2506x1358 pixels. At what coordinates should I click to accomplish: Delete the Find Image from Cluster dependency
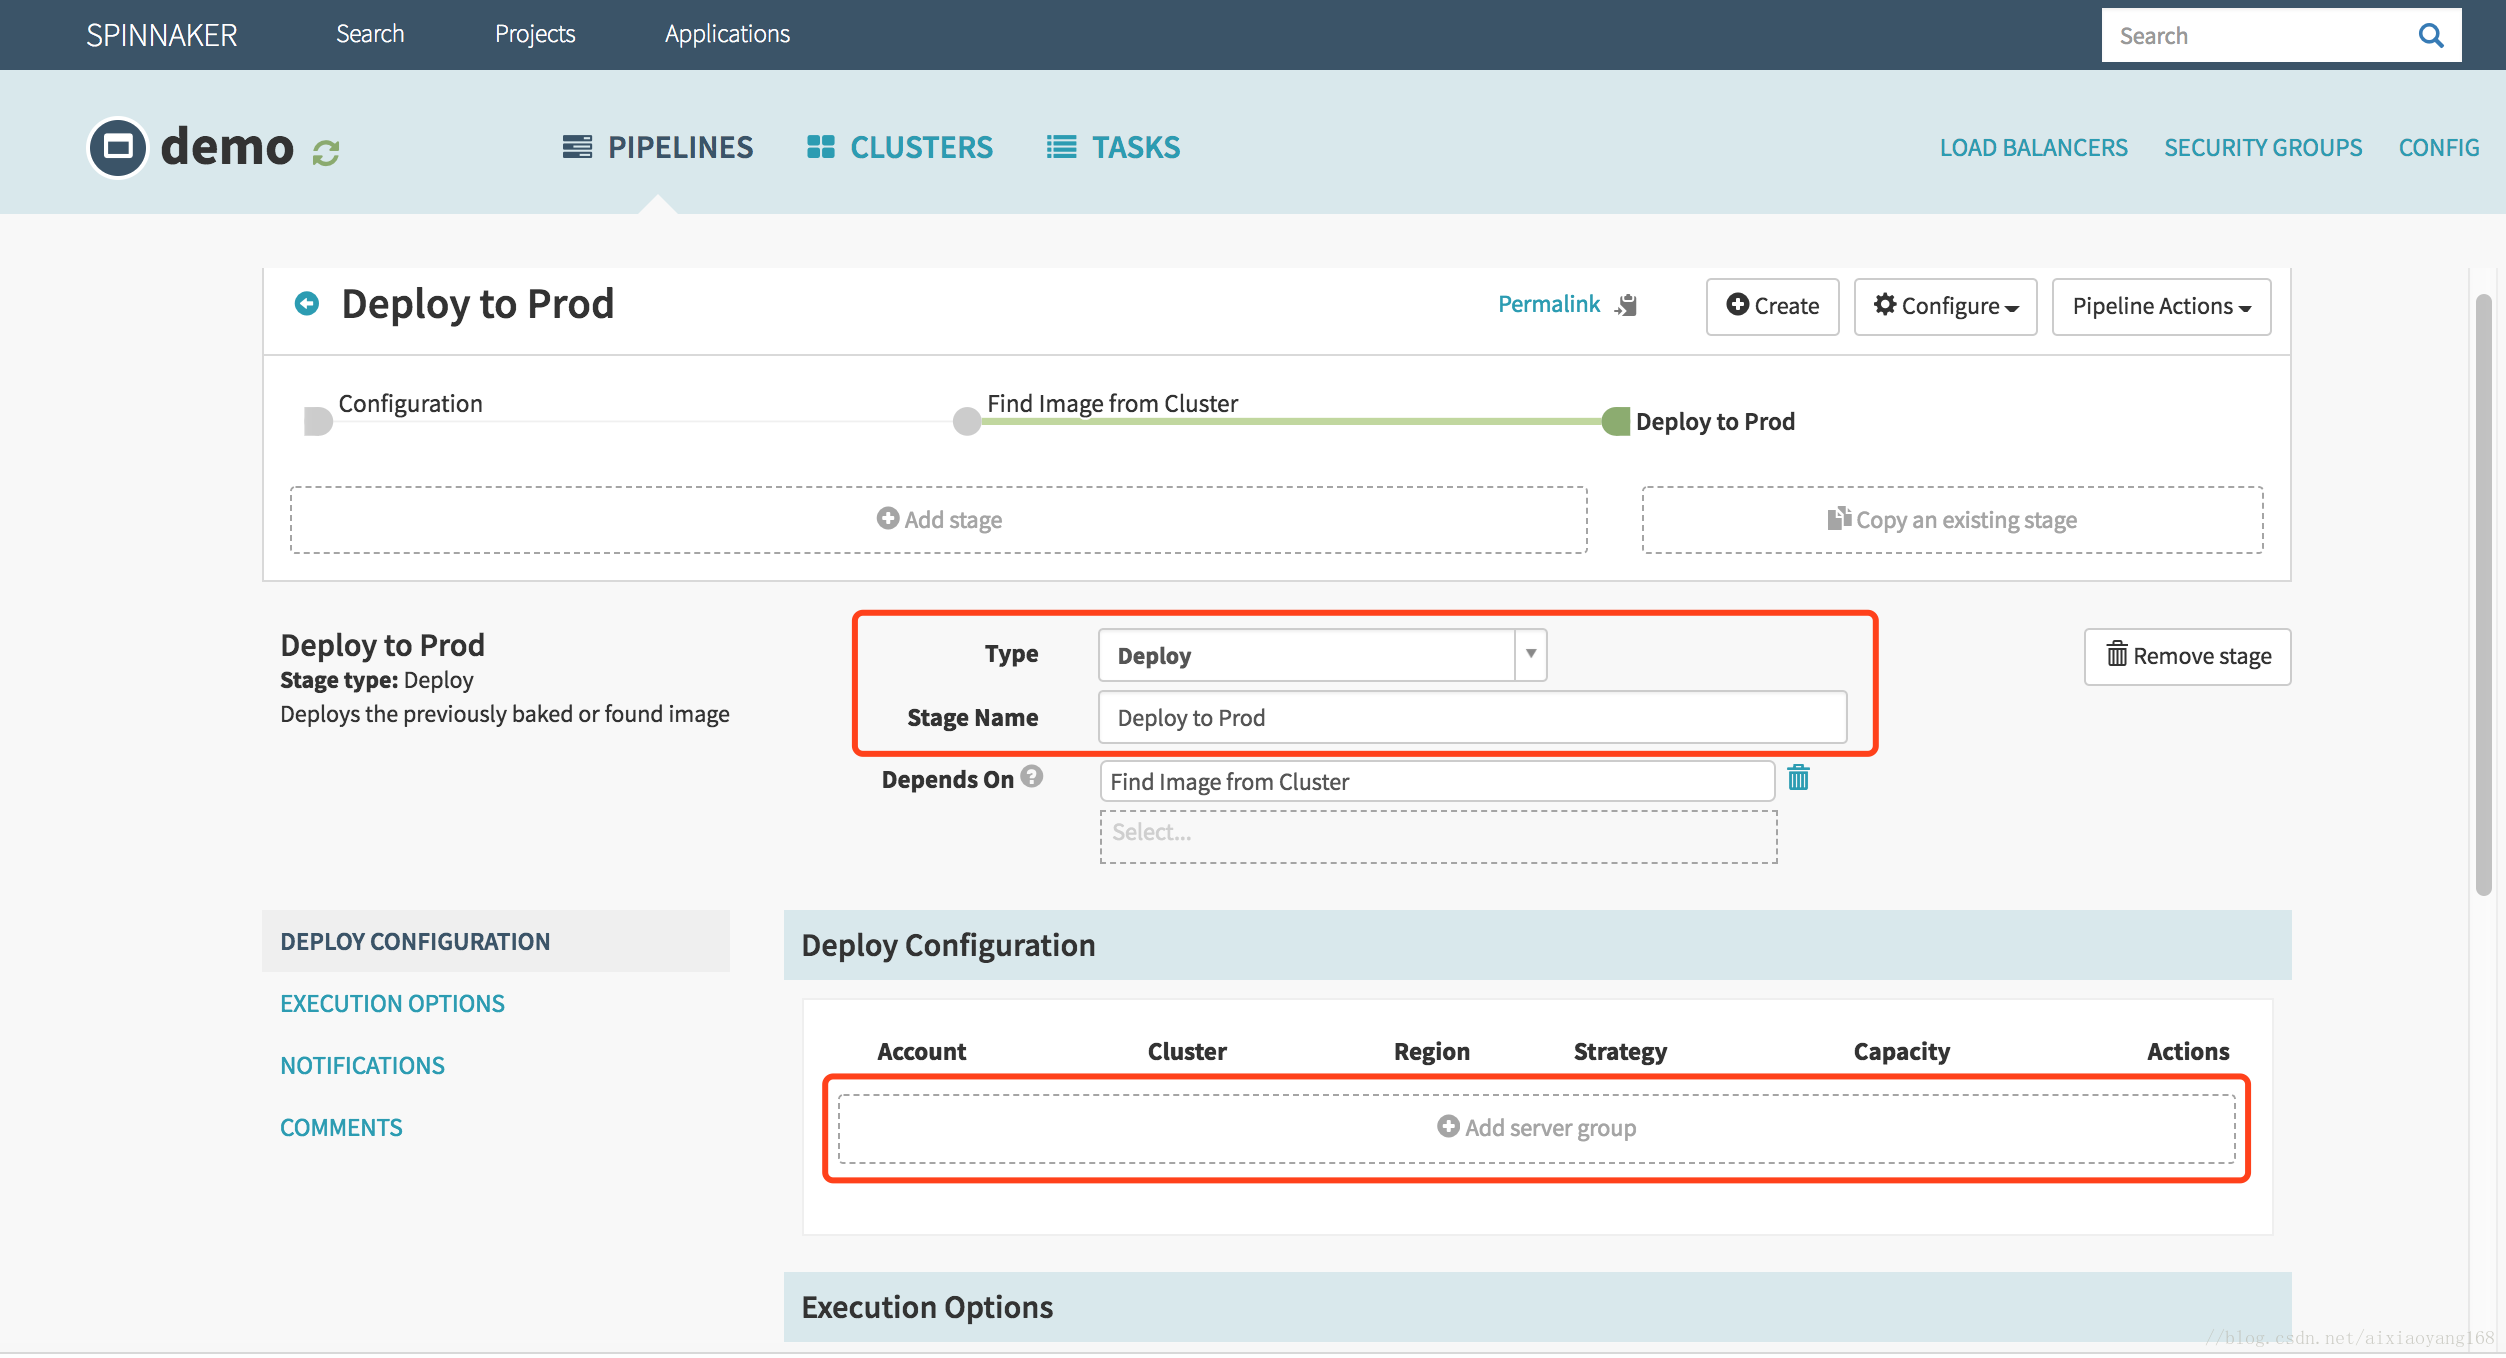click(x=1798, y=778)
